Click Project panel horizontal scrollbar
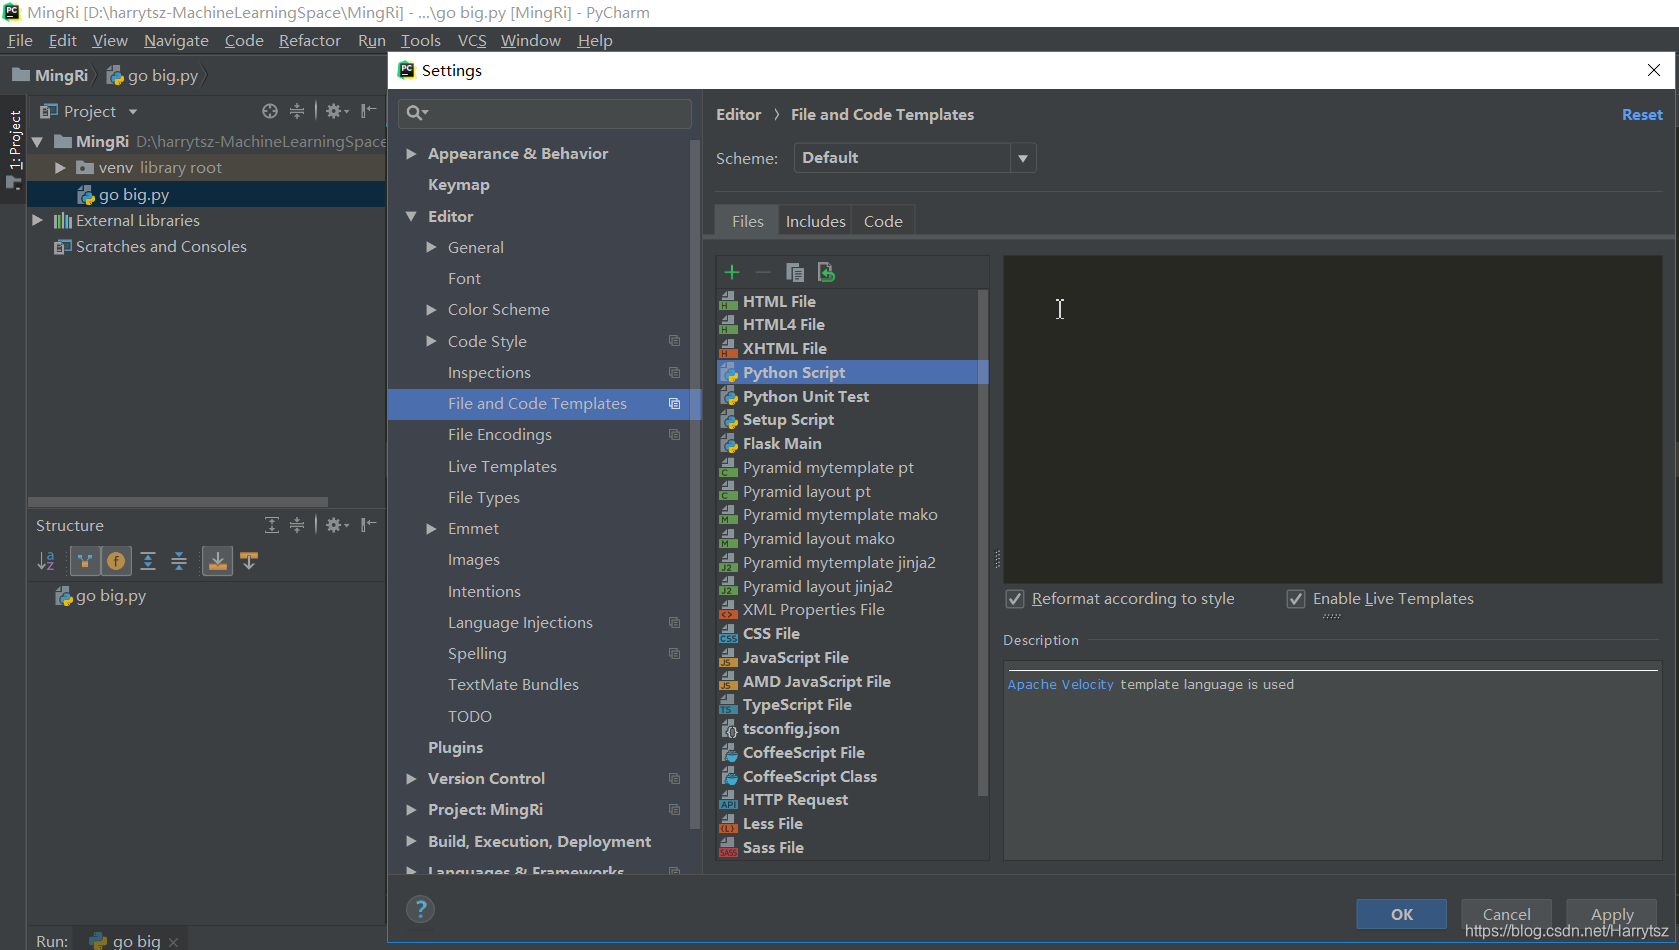Screen dimensions: 1679x950 coord(178,502)
